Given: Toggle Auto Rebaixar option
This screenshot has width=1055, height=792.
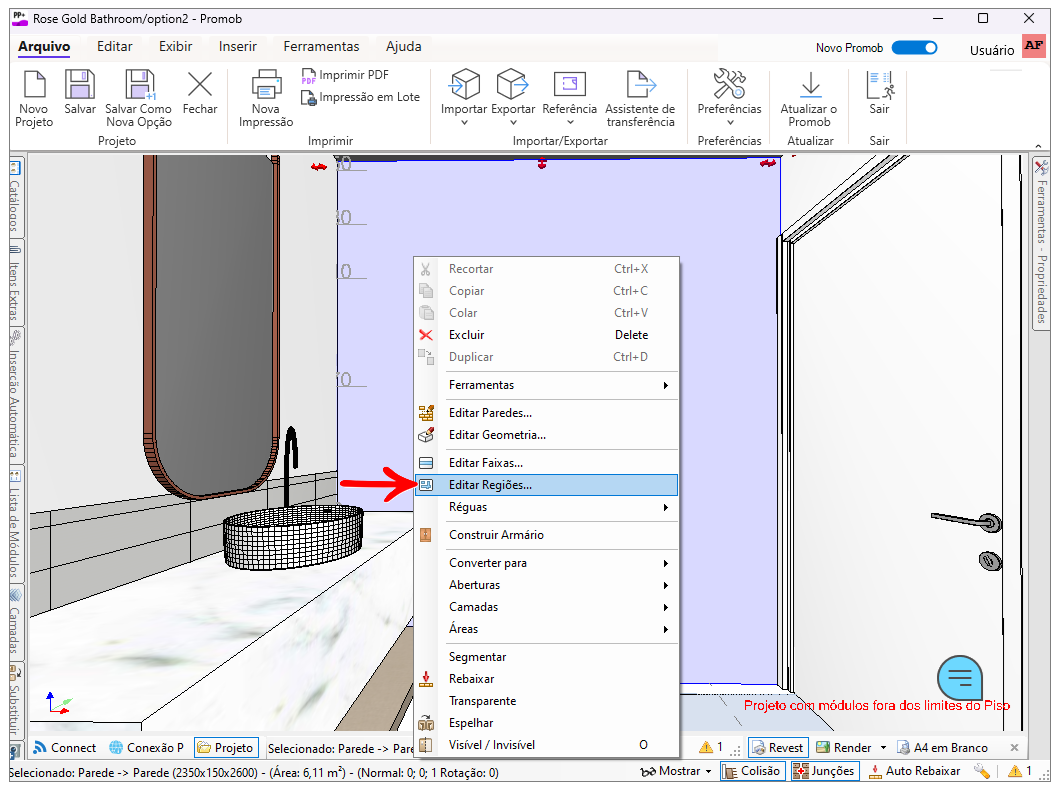Looking at the screenshot, I should pos(914,771).
